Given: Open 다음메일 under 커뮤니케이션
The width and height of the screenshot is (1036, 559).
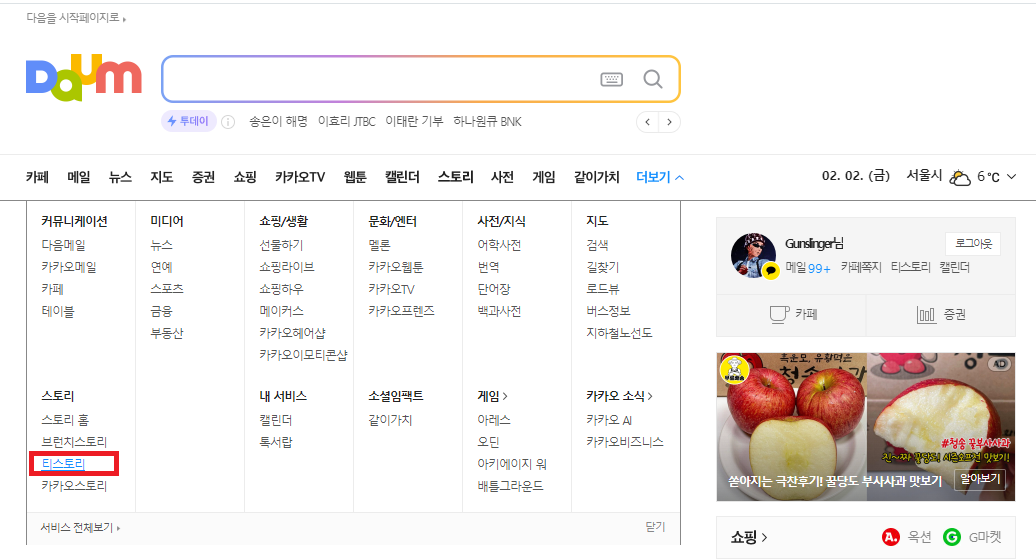Looking at the screenshot, I should click(x=63, y=245).
